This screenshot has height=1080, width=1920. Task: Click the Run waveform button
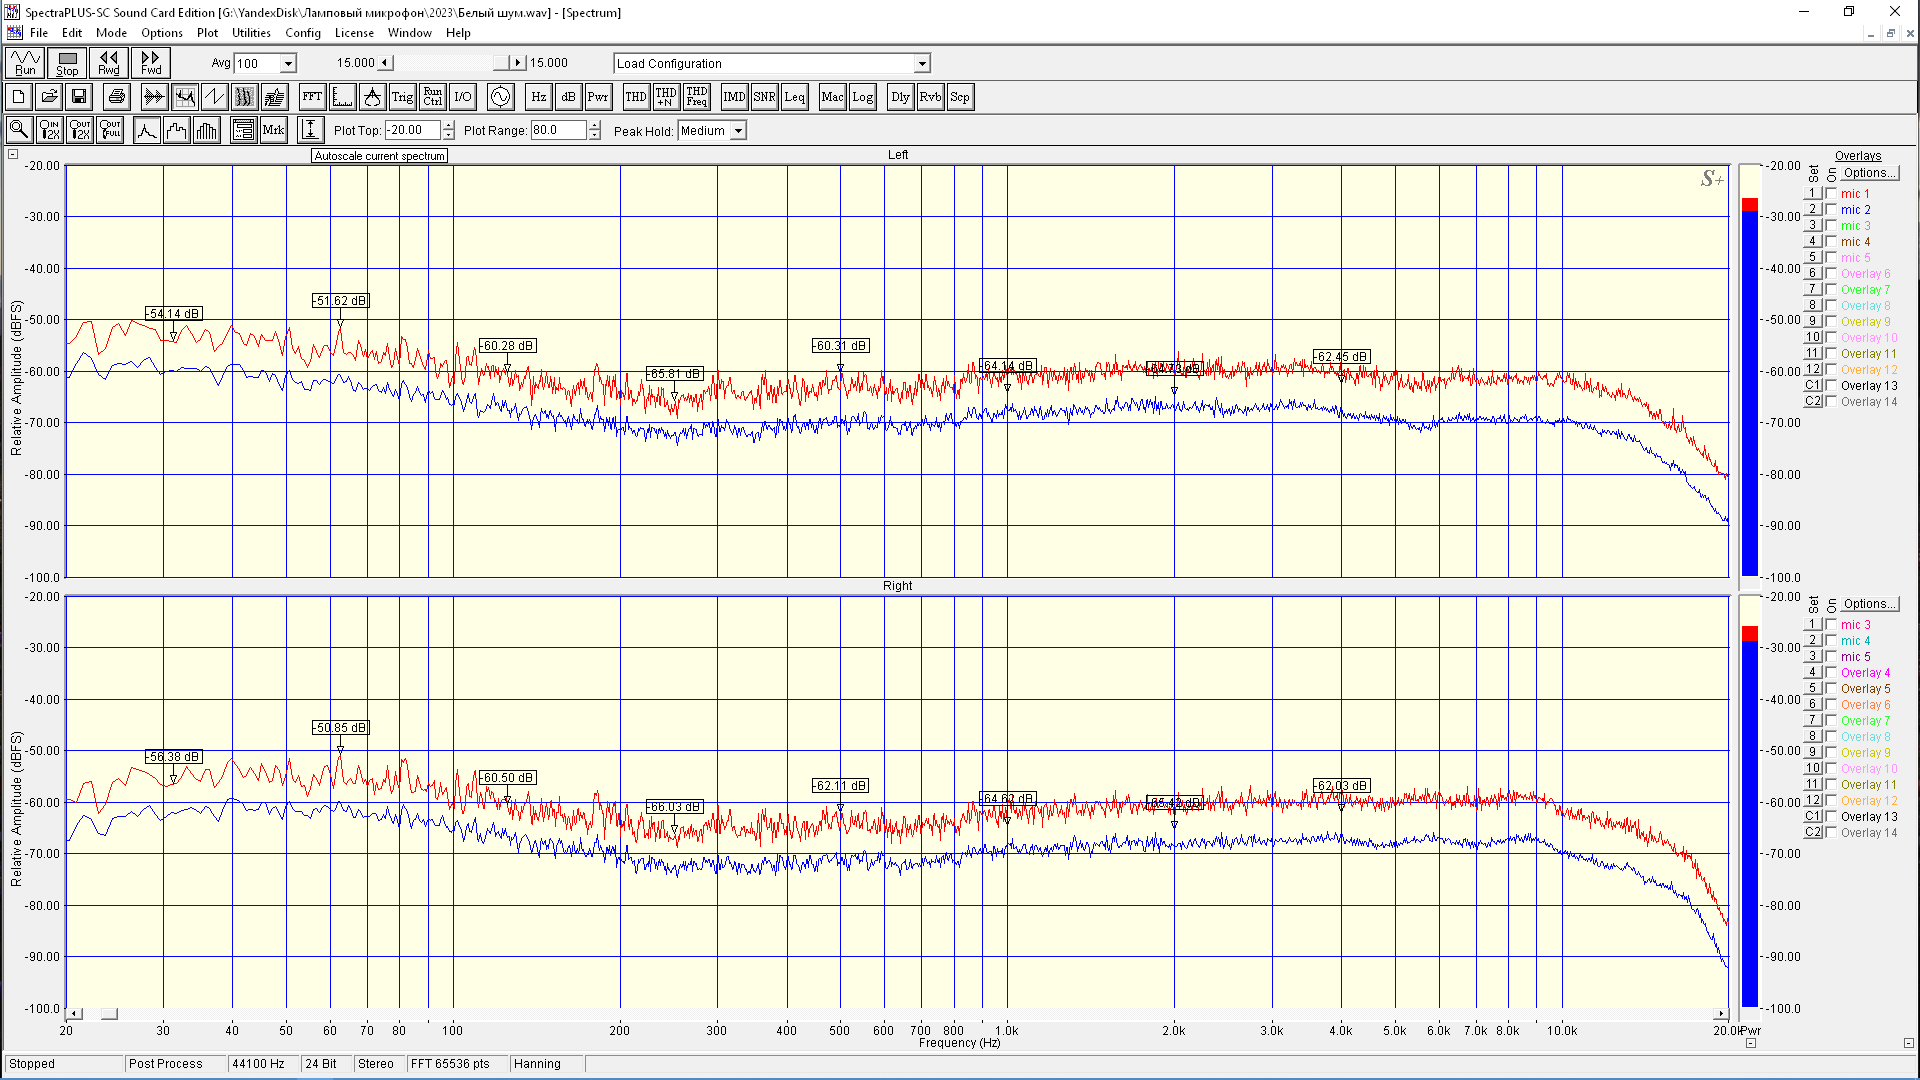[25, 63]
